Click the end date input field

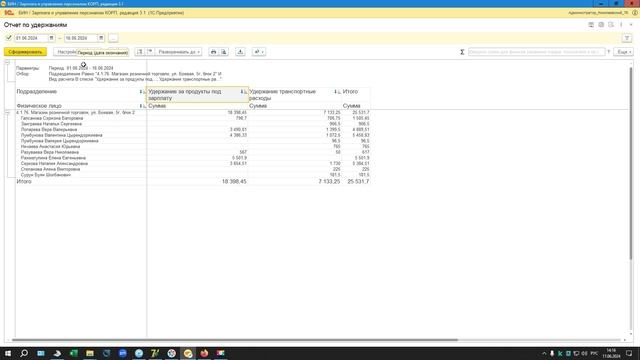tap(81, 38)
